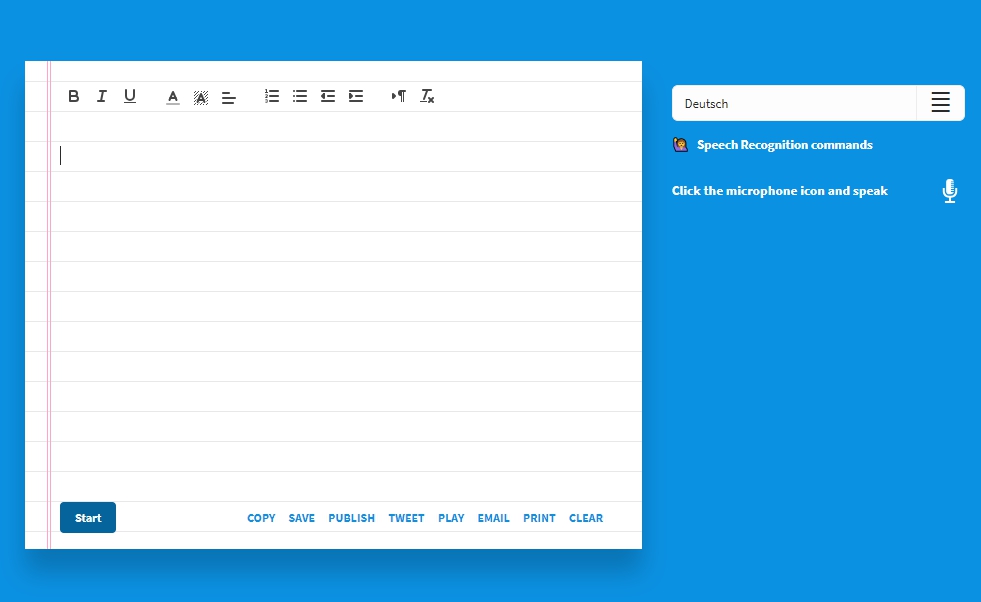This screenshot has width=981, height=602.
Task: Click PRINT below the editor
Action: 539,518
